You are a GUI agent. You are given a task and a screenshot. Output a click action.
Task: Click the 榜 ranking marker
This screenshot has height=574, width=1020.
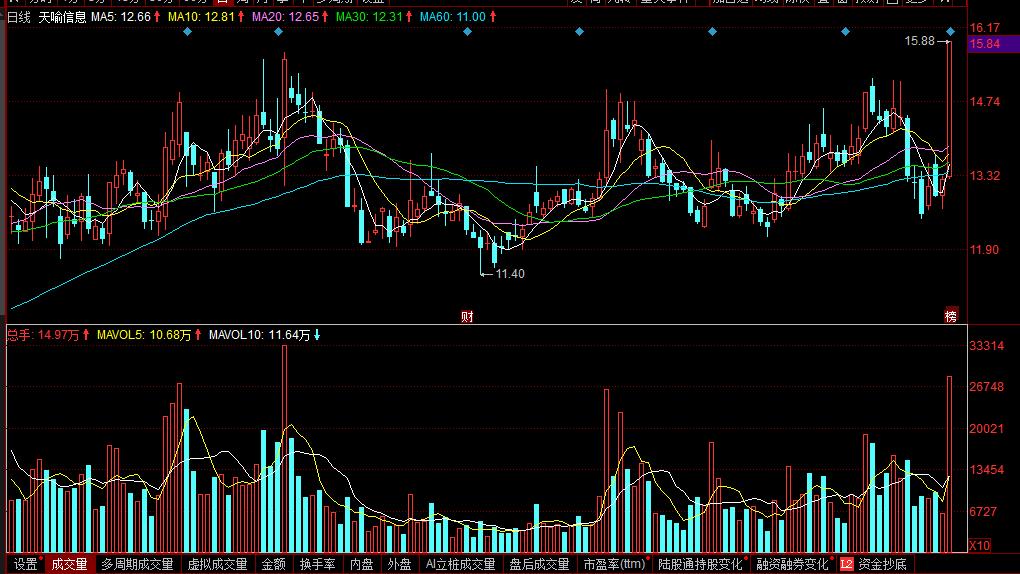(x=951, y=316)
